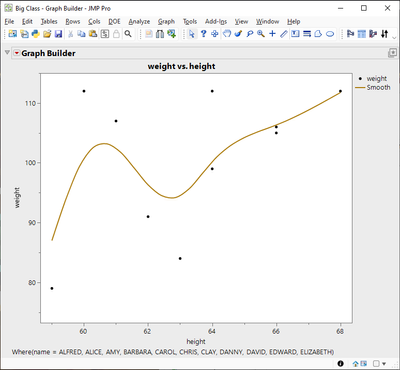This screenshot has height=370, width=400.
Task: Click the '100' tick label on the weight axis
Action: pyautogui.click(x=30, y=163)
